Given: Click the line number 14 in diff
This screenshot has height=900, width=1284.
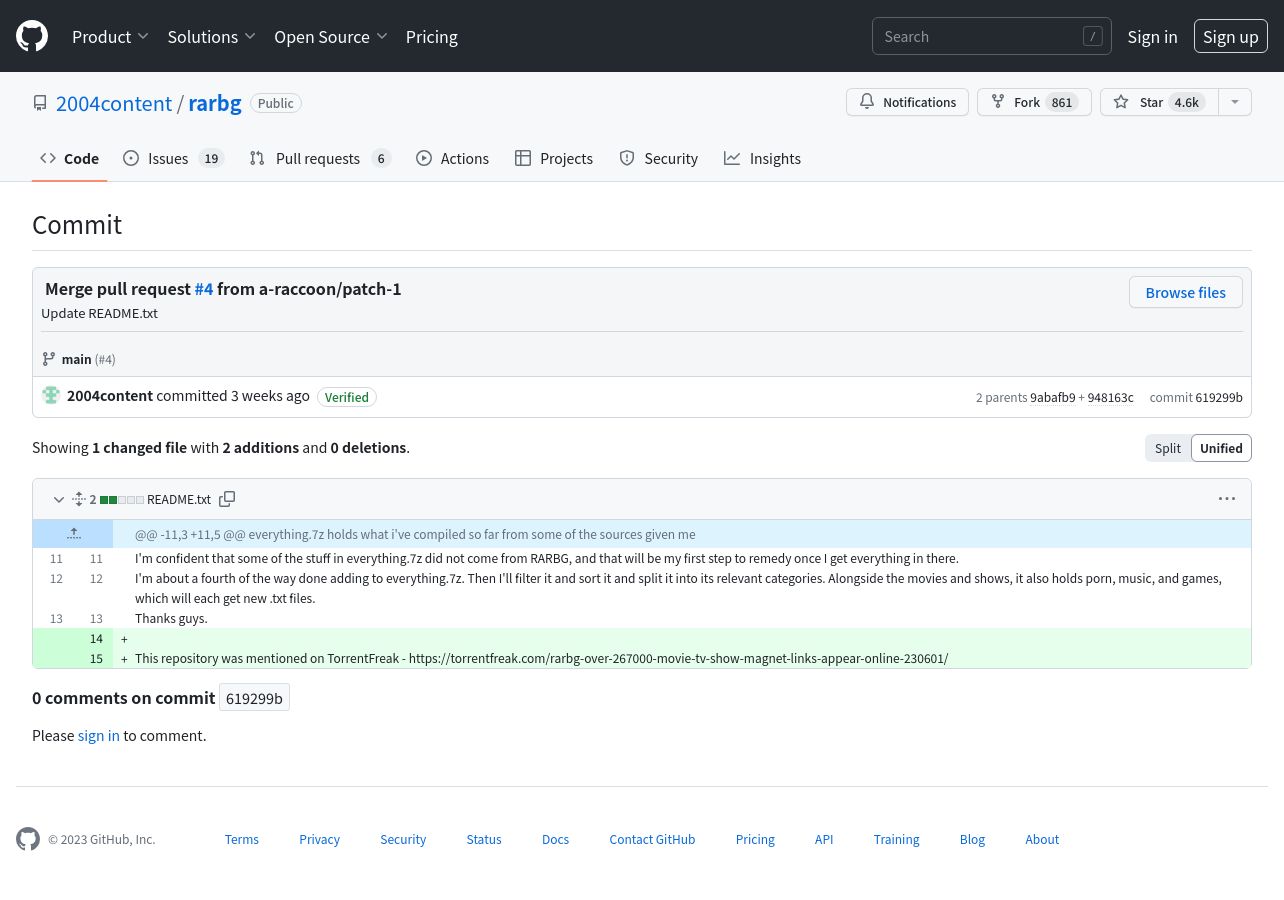Looking at the screenshot, I should coord(96,638).
